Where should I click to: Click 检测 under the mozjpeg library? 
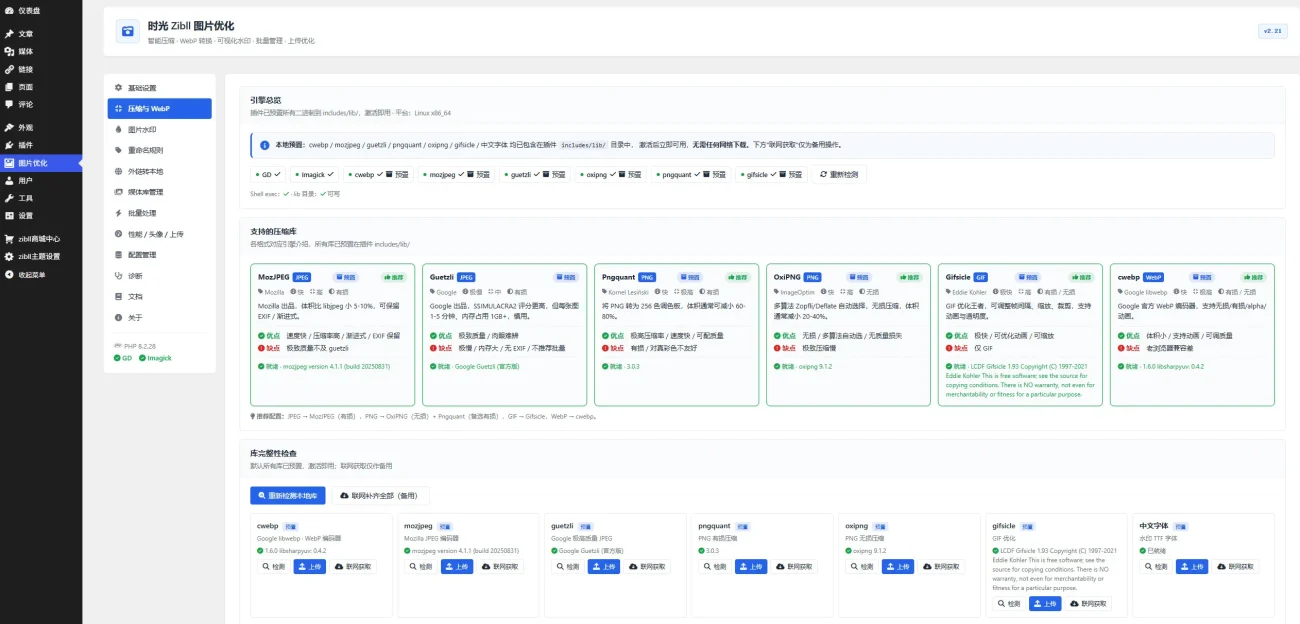(x=420, y=566)
